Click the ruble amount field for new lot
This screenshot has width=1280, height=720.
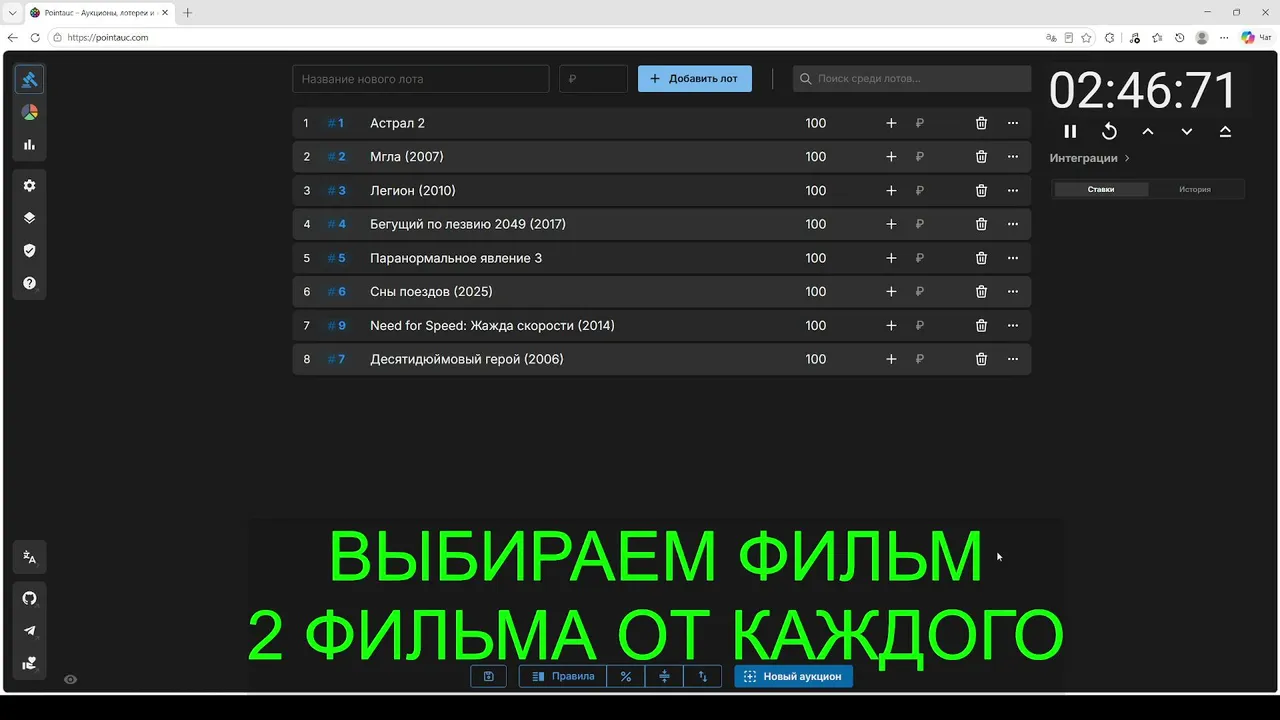(x=593, y=79)
